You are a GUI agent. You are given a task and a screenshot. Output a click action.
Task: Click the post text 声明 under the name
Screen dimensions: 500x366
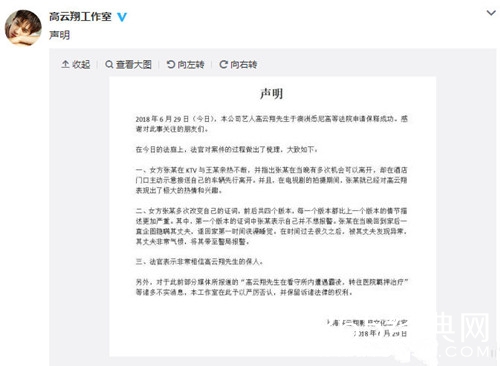pyautogui.click(x=59, y=35)
